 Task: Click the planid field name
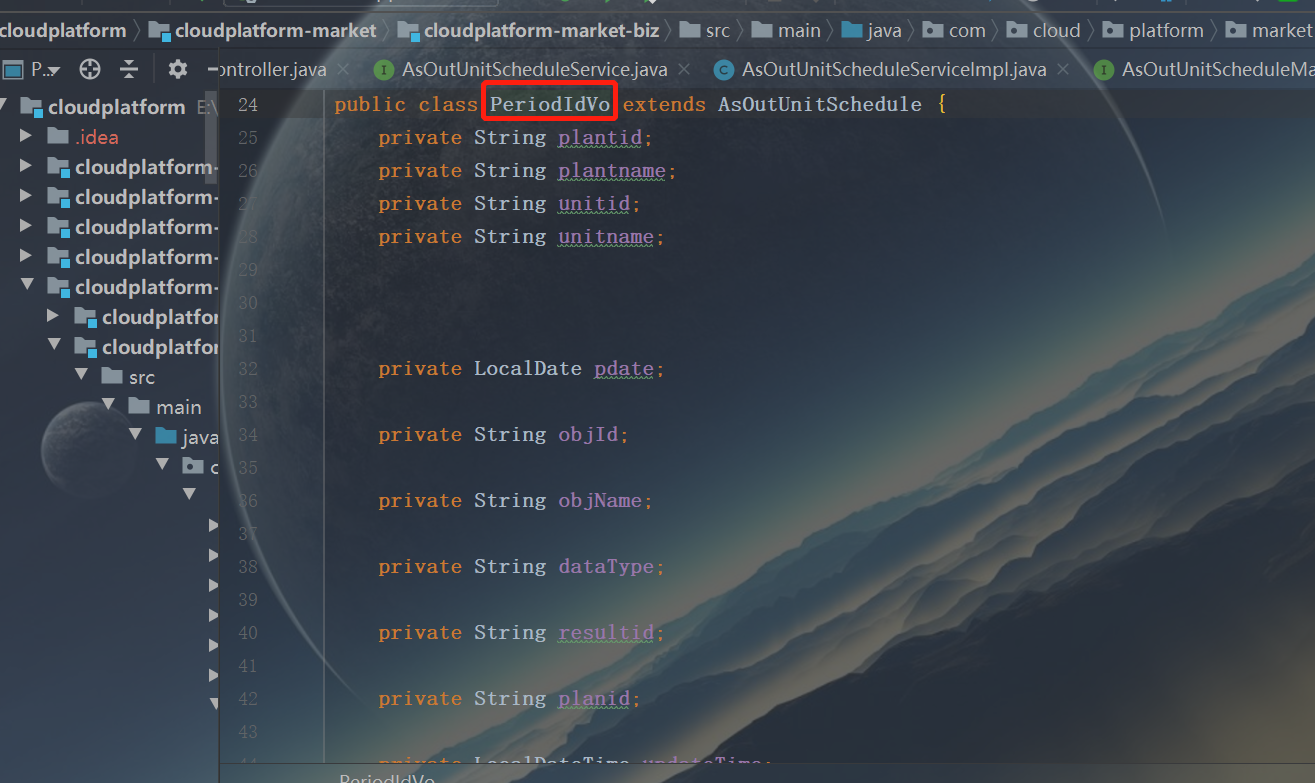pos(594,699)
